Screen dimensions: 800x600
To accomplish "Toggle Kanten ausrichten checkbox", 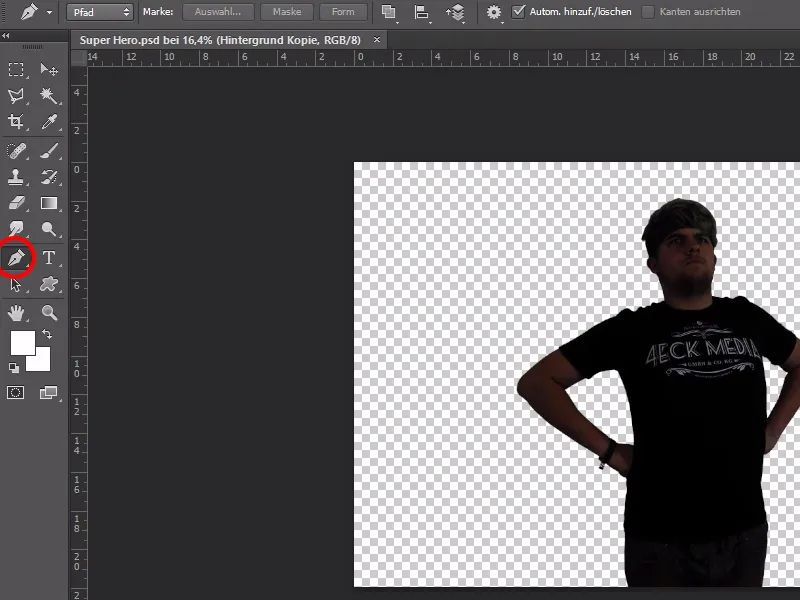I will 648,12.
